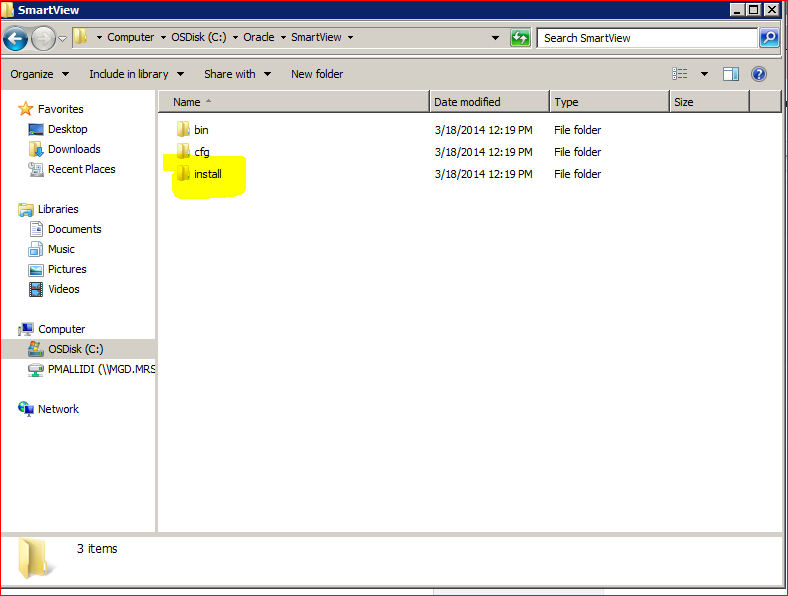Click the date modified of bin

[x=483, y=130]
